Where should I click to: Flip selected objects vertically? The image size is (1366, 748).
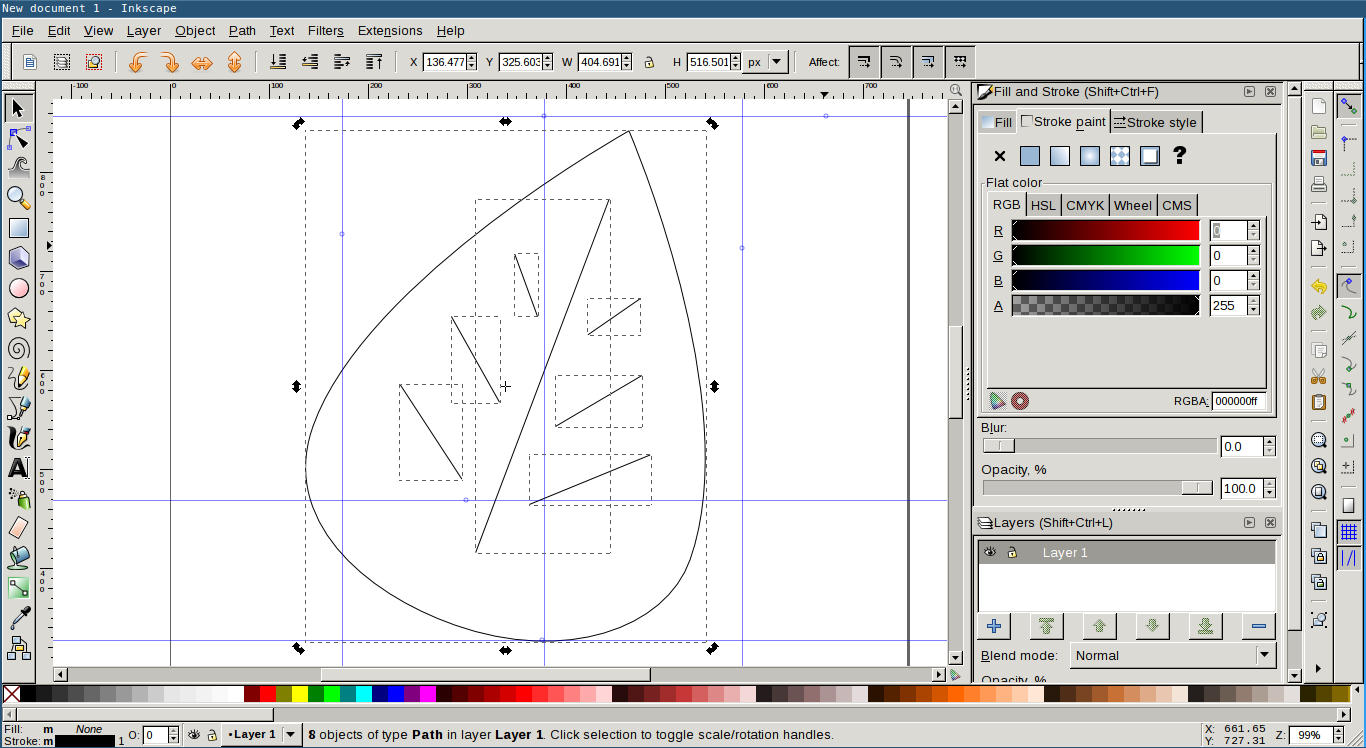pos(234,62)
